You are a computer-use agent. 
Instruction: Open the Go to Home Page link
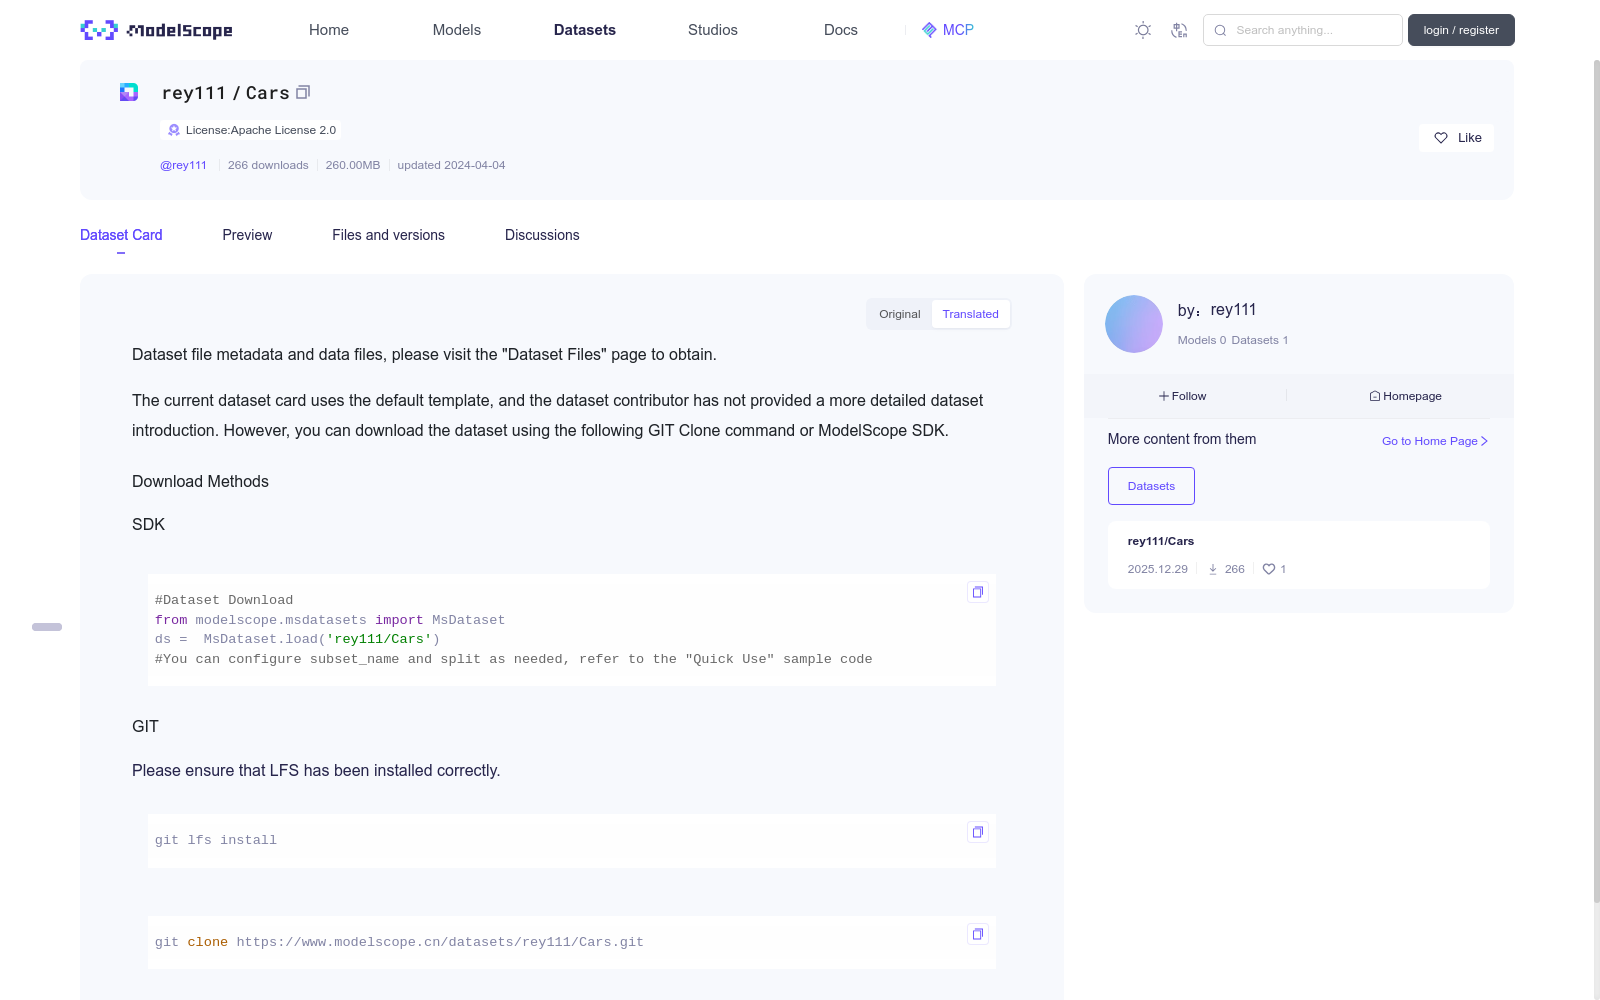pyautogui.click(x=1435, y=441)
